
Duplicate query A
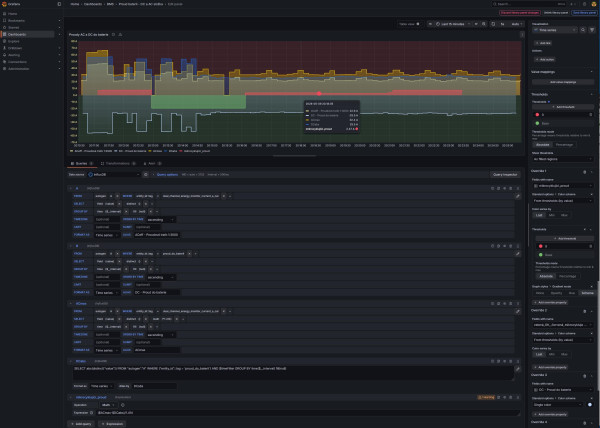[x=499, y=189]
